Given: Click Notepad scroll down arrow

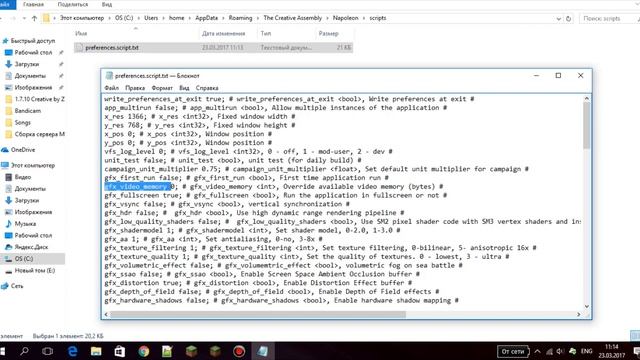Looking at the screenshot, I should pyautogui.click(x=587, y=307).
